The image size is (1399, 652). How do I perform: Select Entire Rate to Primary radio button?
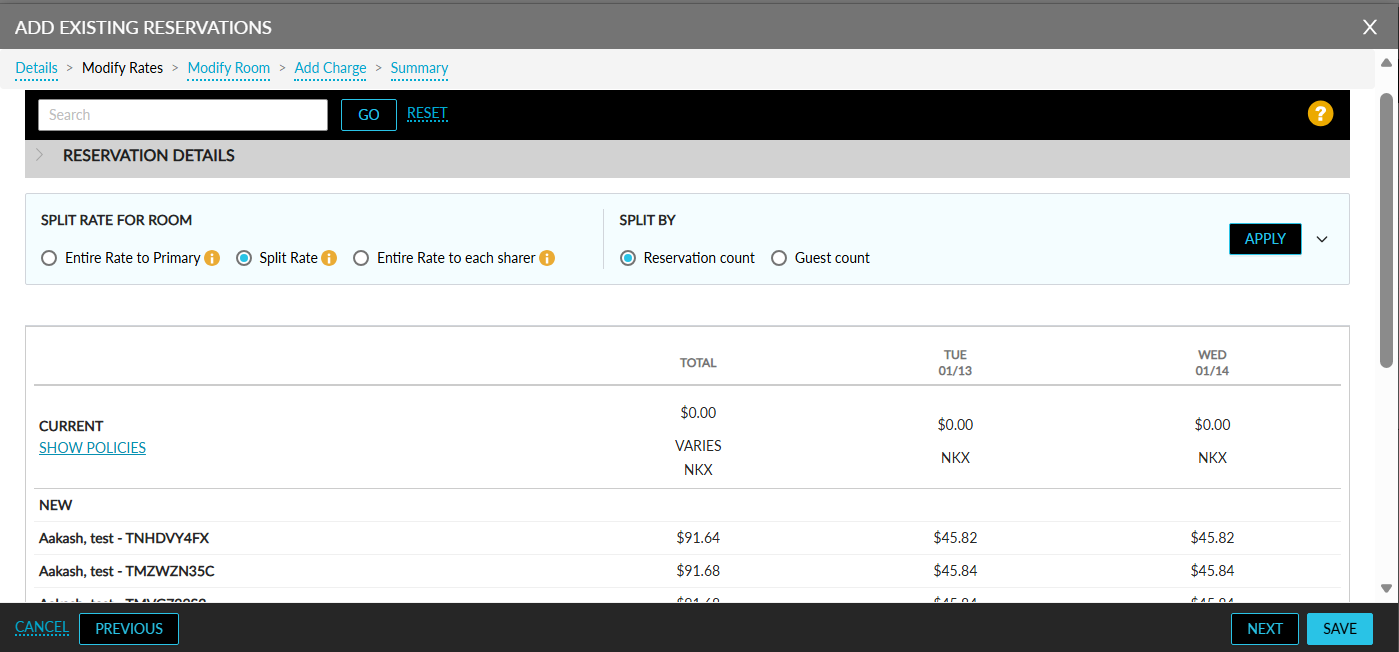49,258
